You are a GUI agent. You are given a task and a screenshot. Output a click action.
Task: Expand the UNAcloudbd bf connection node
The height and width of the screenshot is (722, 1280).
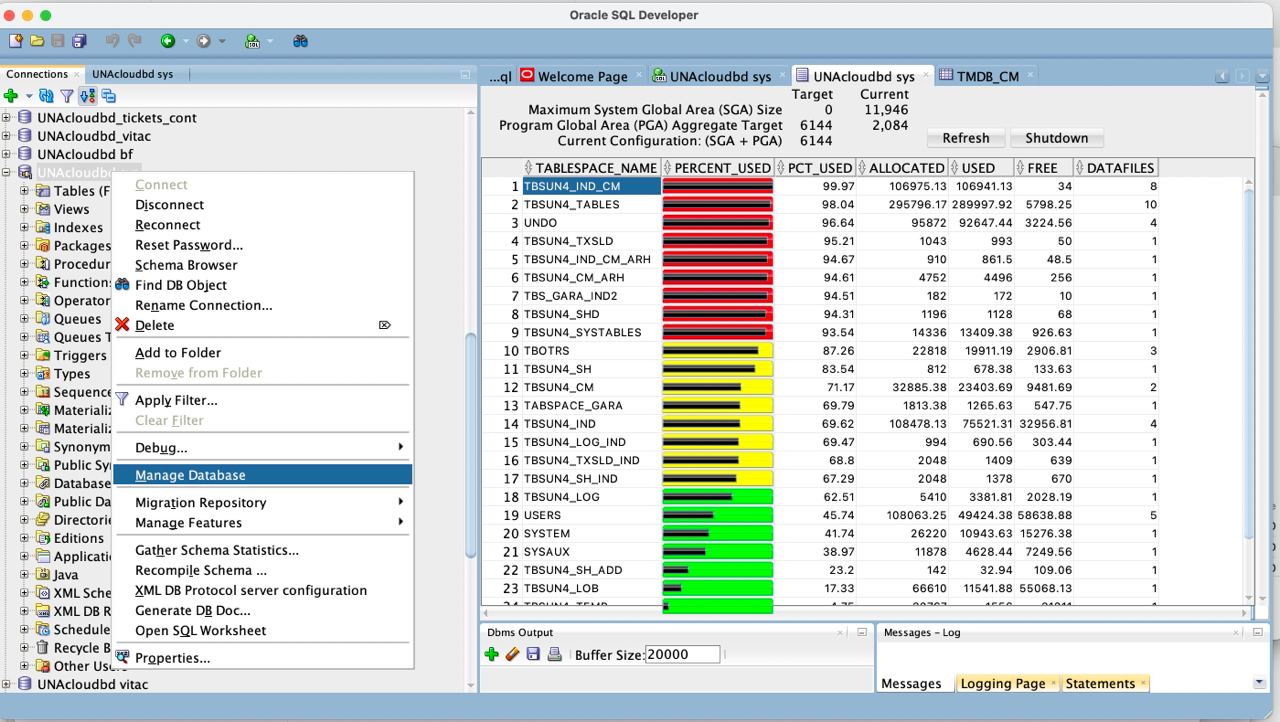(8, 154)
